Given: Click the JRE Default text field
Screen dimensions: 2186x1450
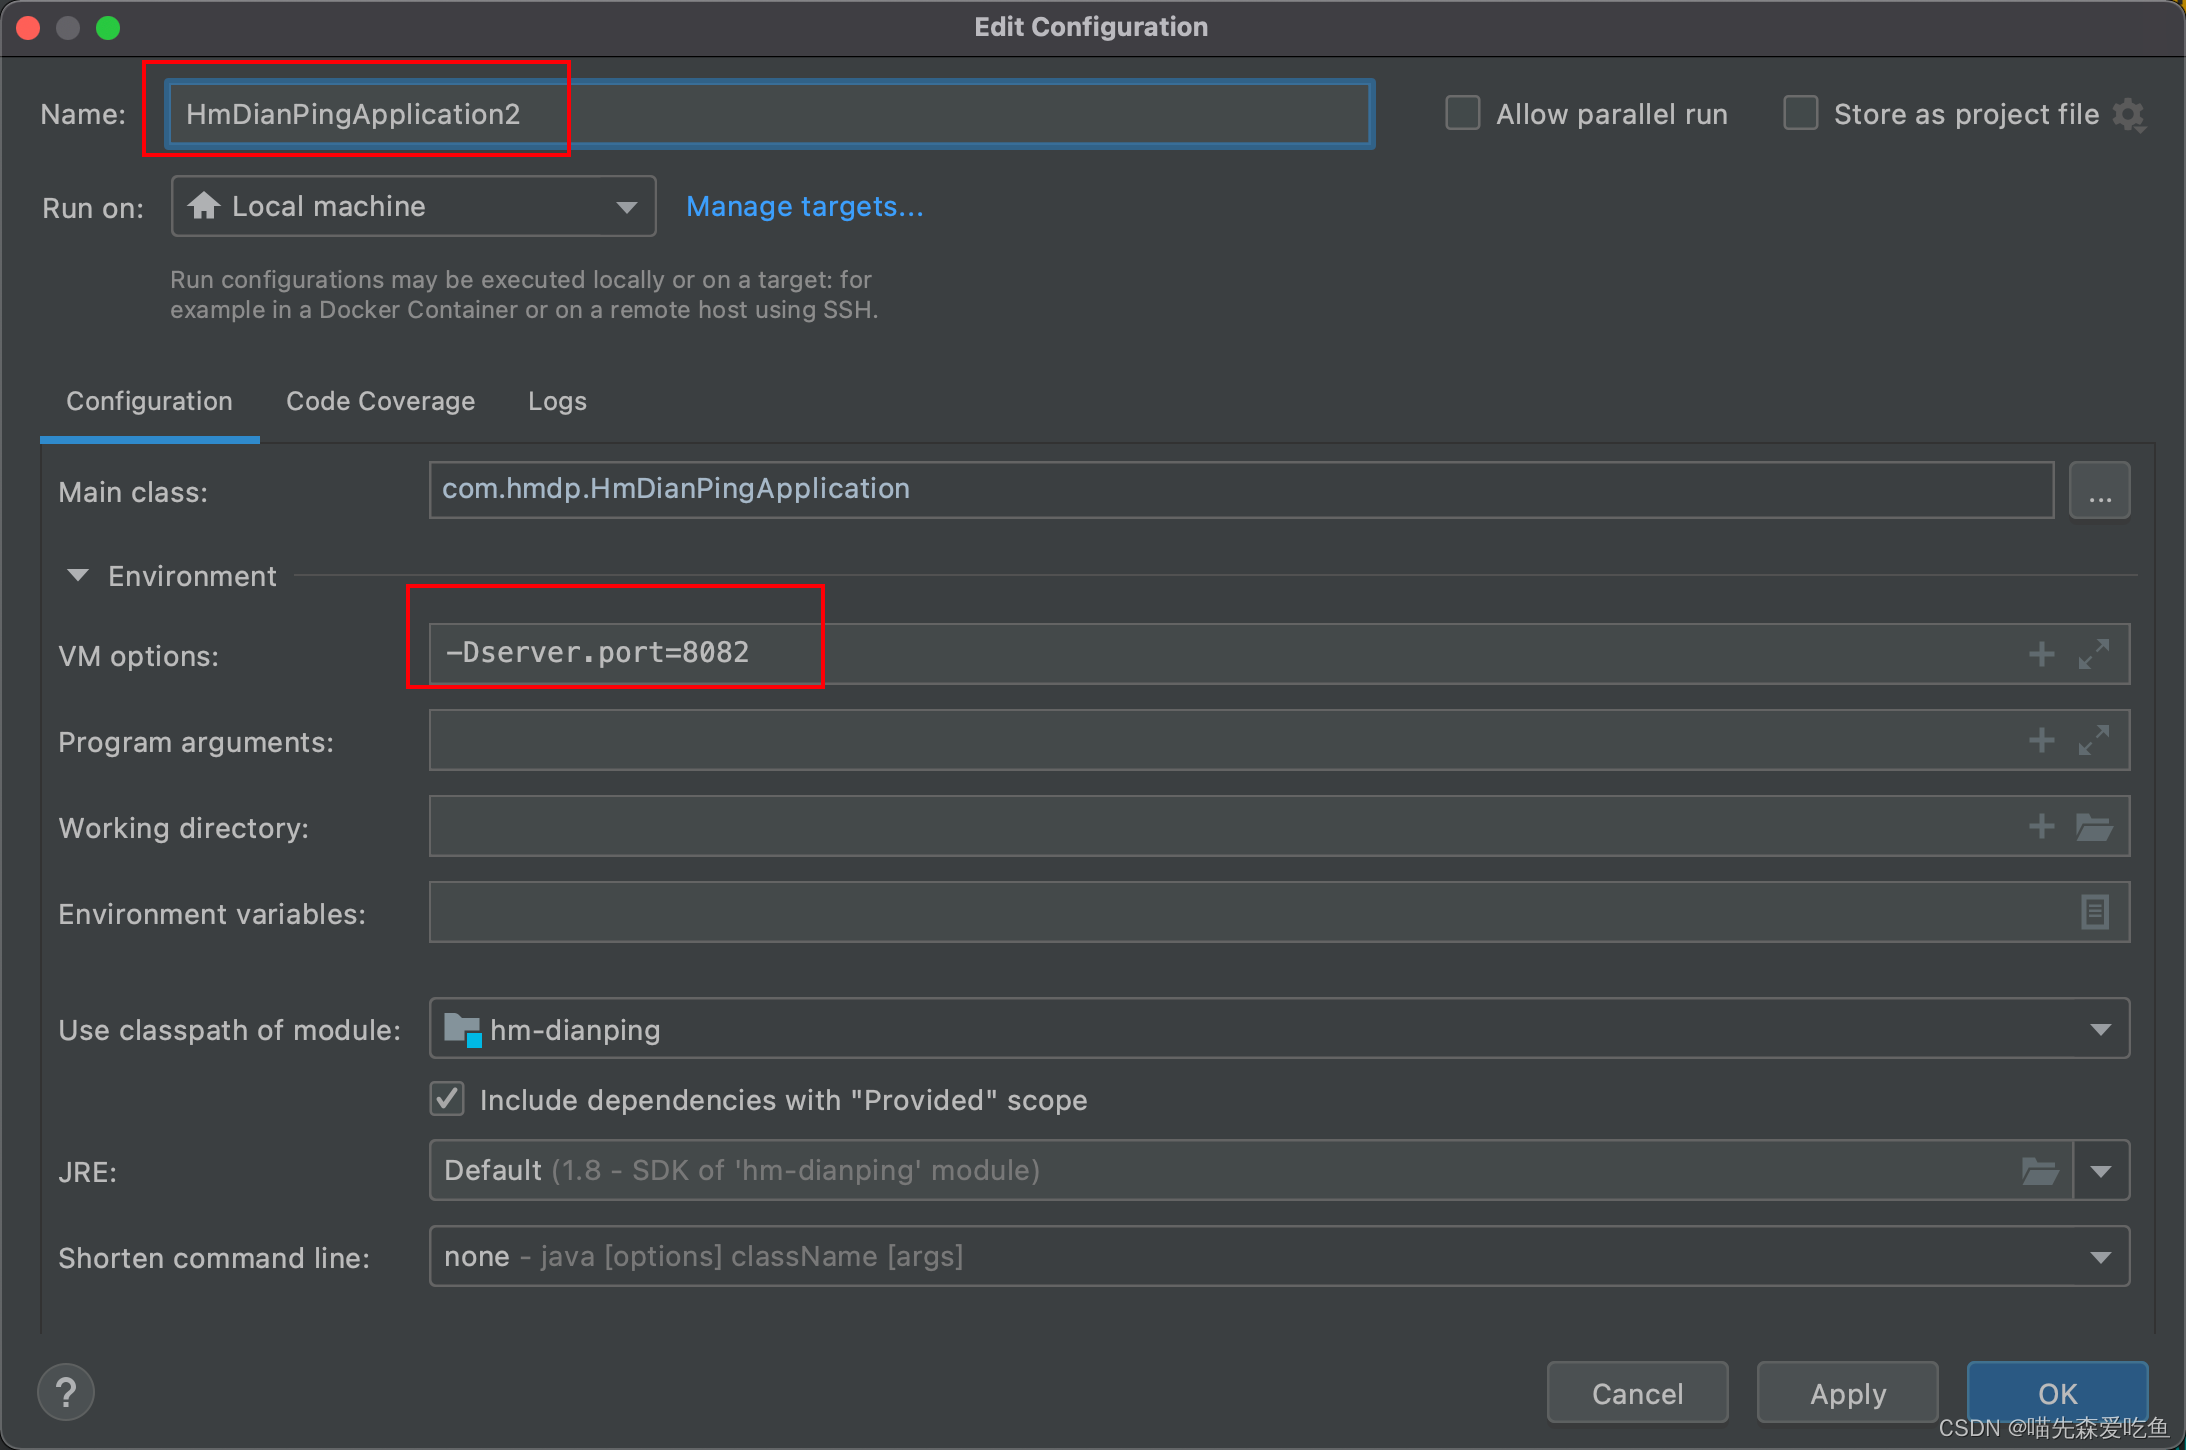Looking at the screenshot, I should [1250, 1170].
